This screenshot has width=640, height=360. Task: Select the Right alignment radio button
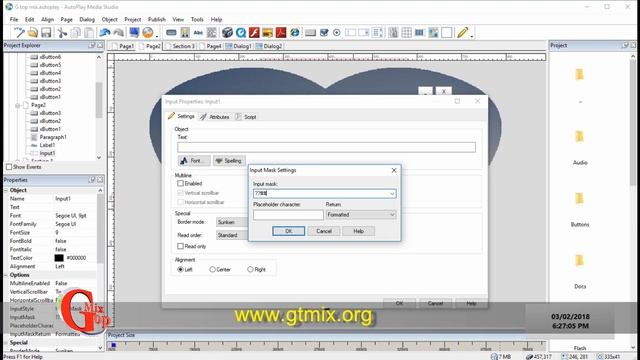pyautogui.click(x=250, y=269)
